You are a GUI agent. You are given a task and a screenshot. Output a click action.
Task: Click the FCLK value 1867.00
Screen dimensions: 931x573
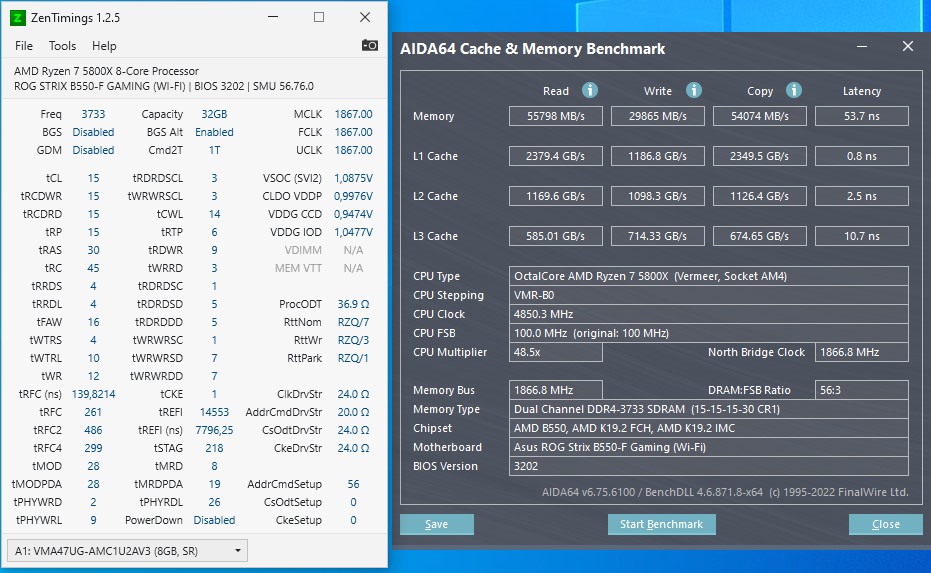click(x=353, y=132)
